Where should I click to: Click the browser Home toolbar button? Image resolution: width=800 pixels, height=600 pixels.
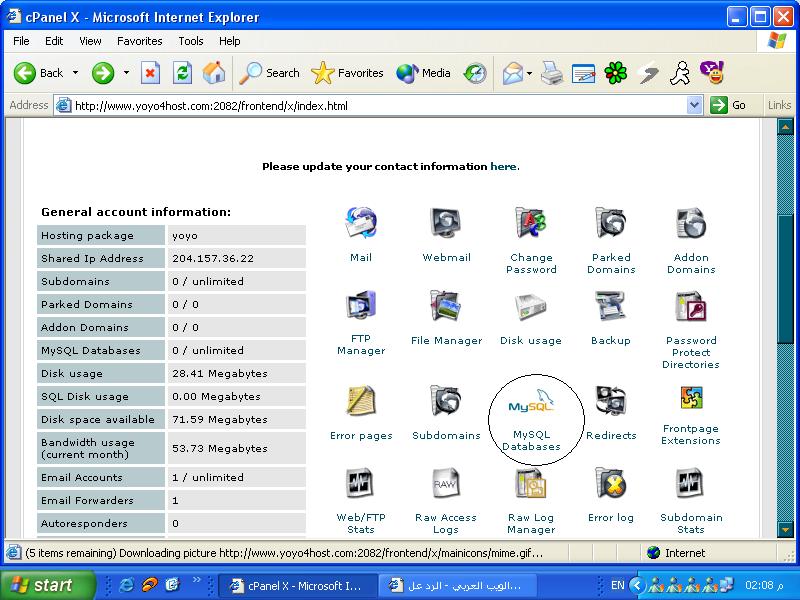213,73
